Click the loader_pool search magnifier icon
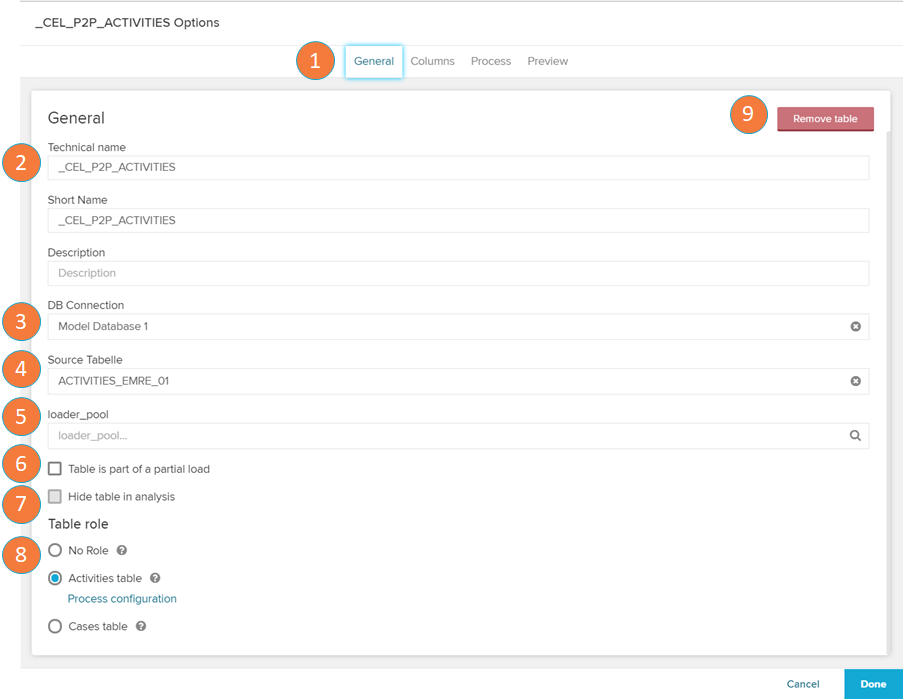Image resolution: width=903 pixels, height=699 pixels. click(855, 436)
